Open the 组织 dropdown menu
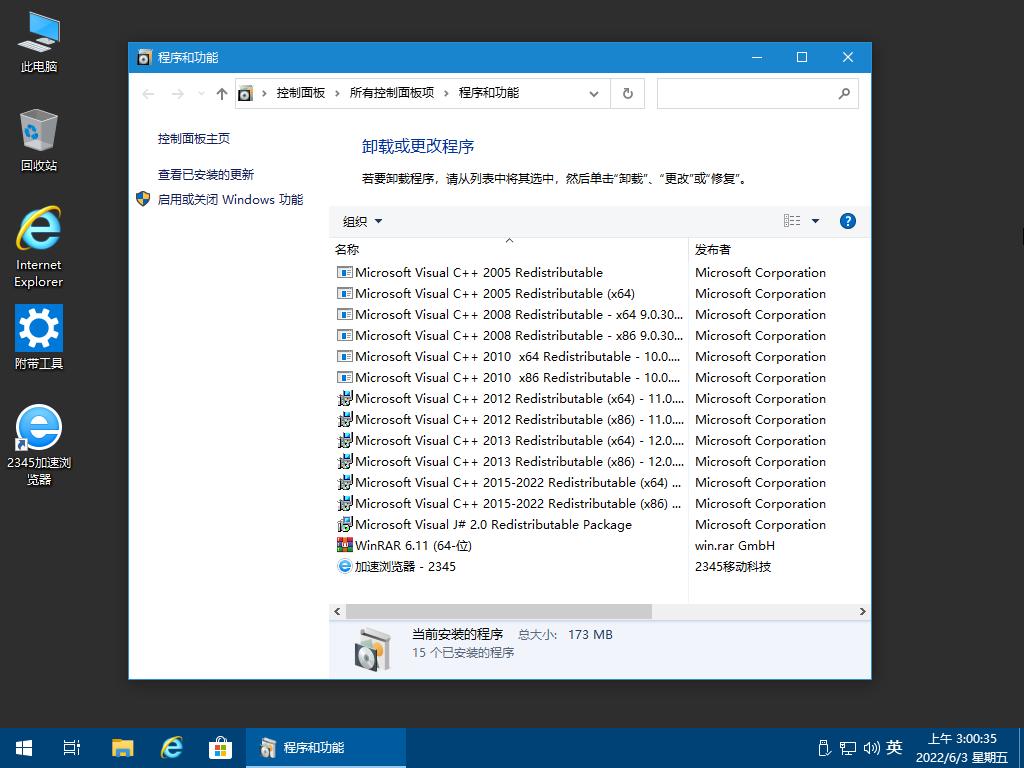Viewport: 1024px width, 768px height. point(362,221)
